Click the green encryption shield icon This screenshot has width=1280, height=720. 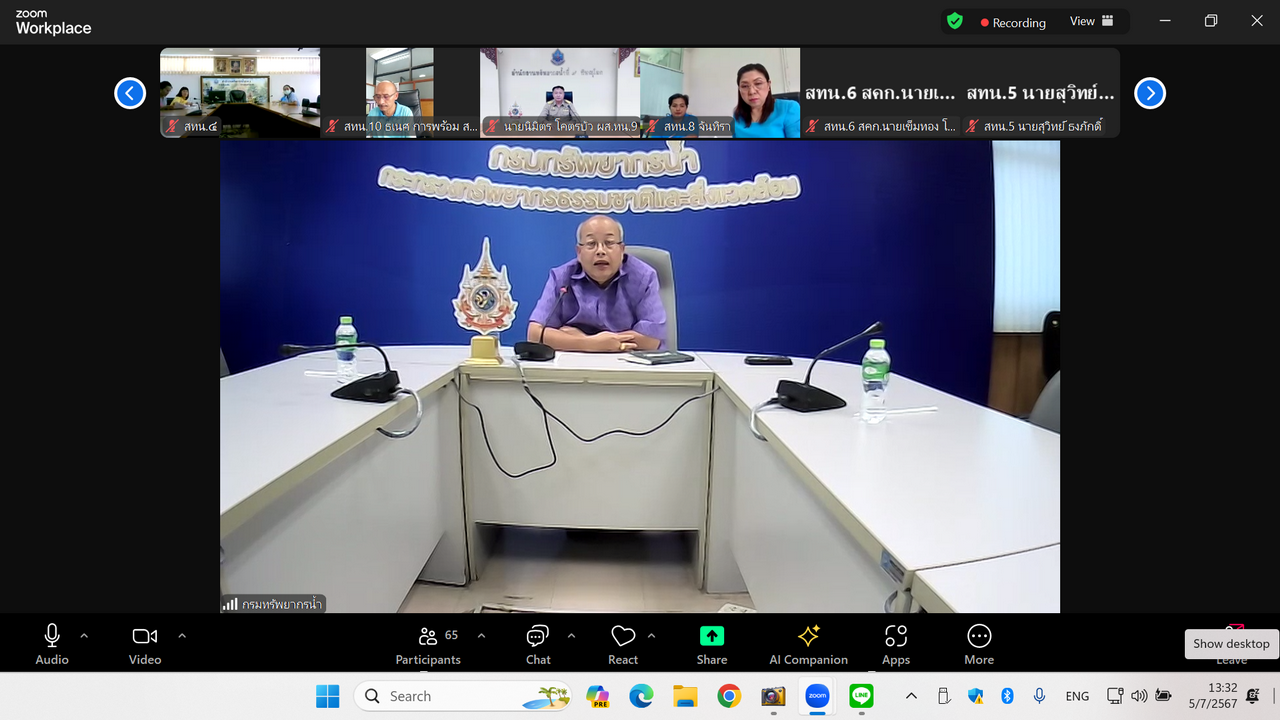(x=955, y=21)
